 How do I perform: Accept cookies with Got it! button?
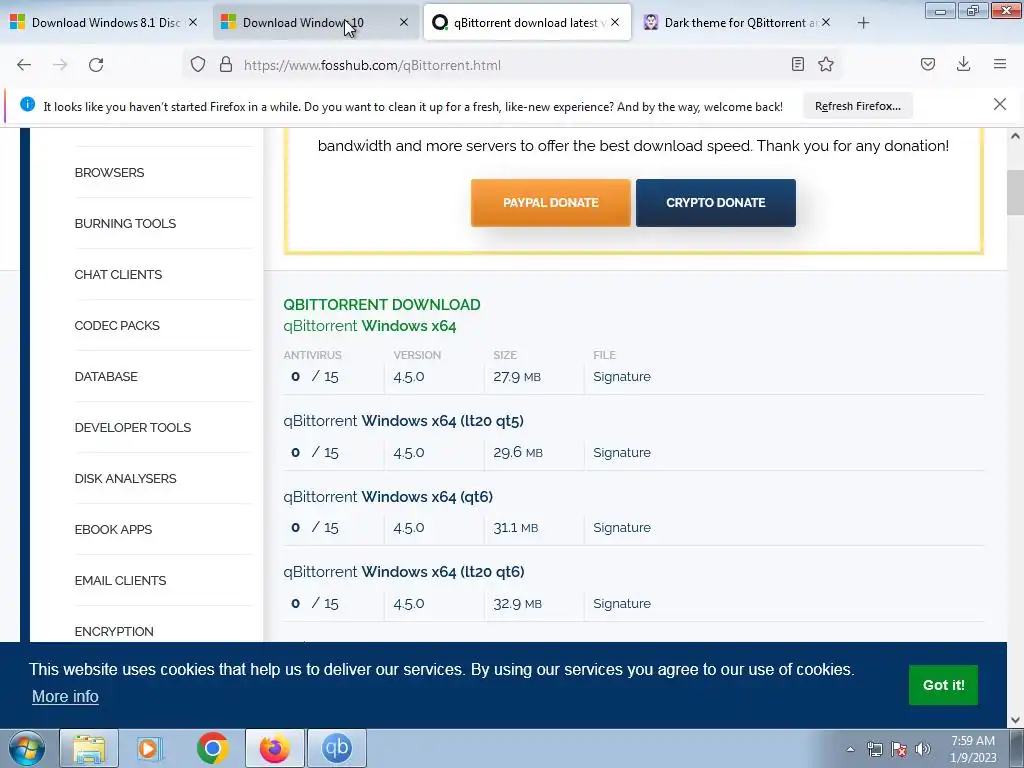pyautogui.click(x=943, y=685)
